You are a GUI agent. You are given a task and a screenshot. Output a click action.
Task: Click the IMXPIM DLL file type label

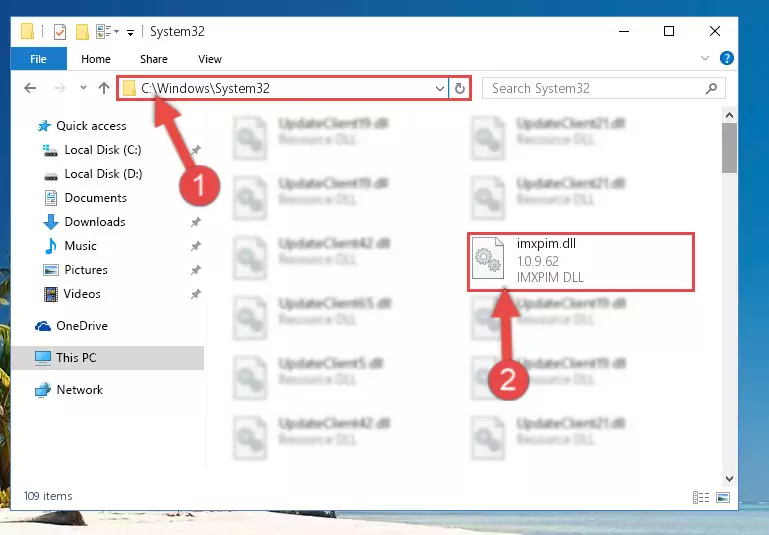click(550, 278)
